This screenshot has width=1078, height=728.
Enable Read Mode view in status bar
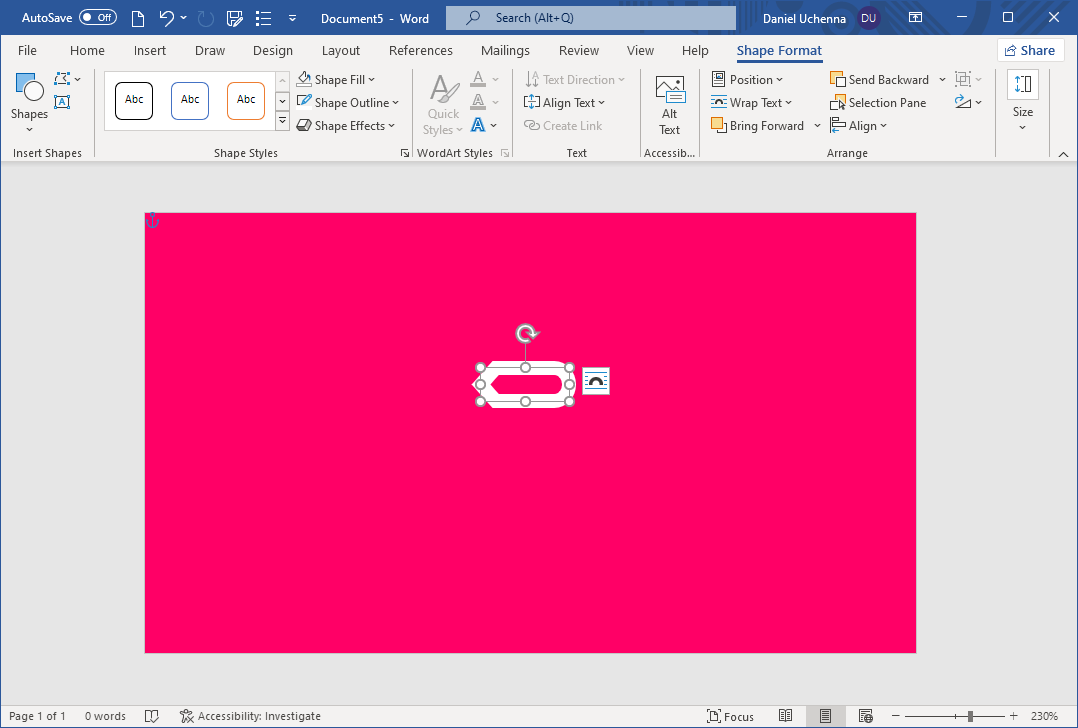tap(786, 716)
